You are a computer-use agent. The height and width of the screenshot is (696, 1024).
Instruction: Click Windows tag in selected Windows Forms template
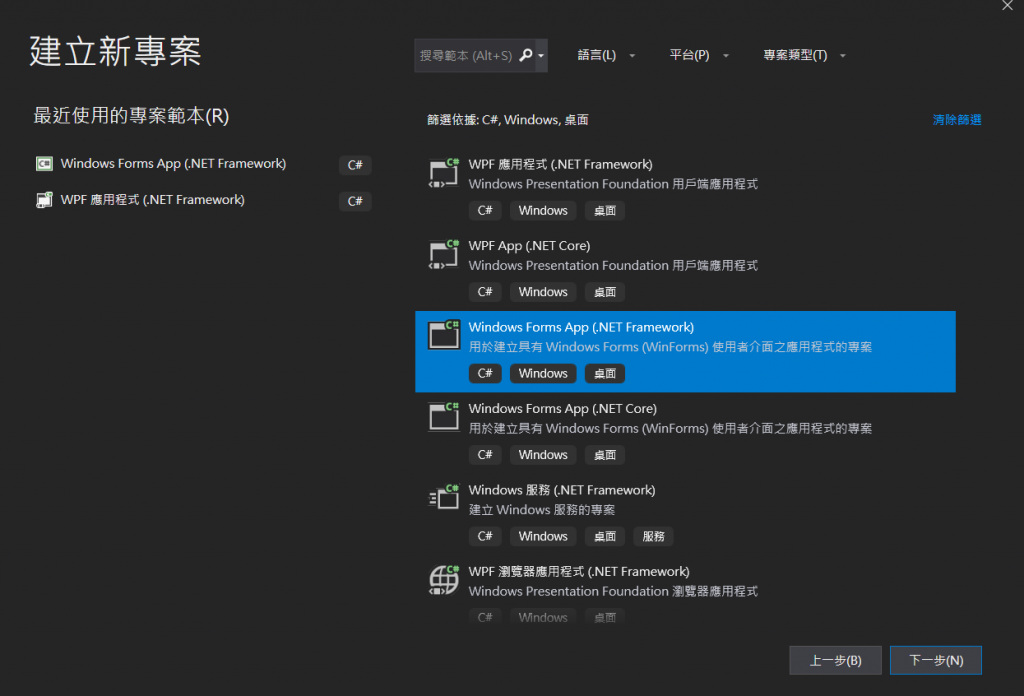[543, 373]
